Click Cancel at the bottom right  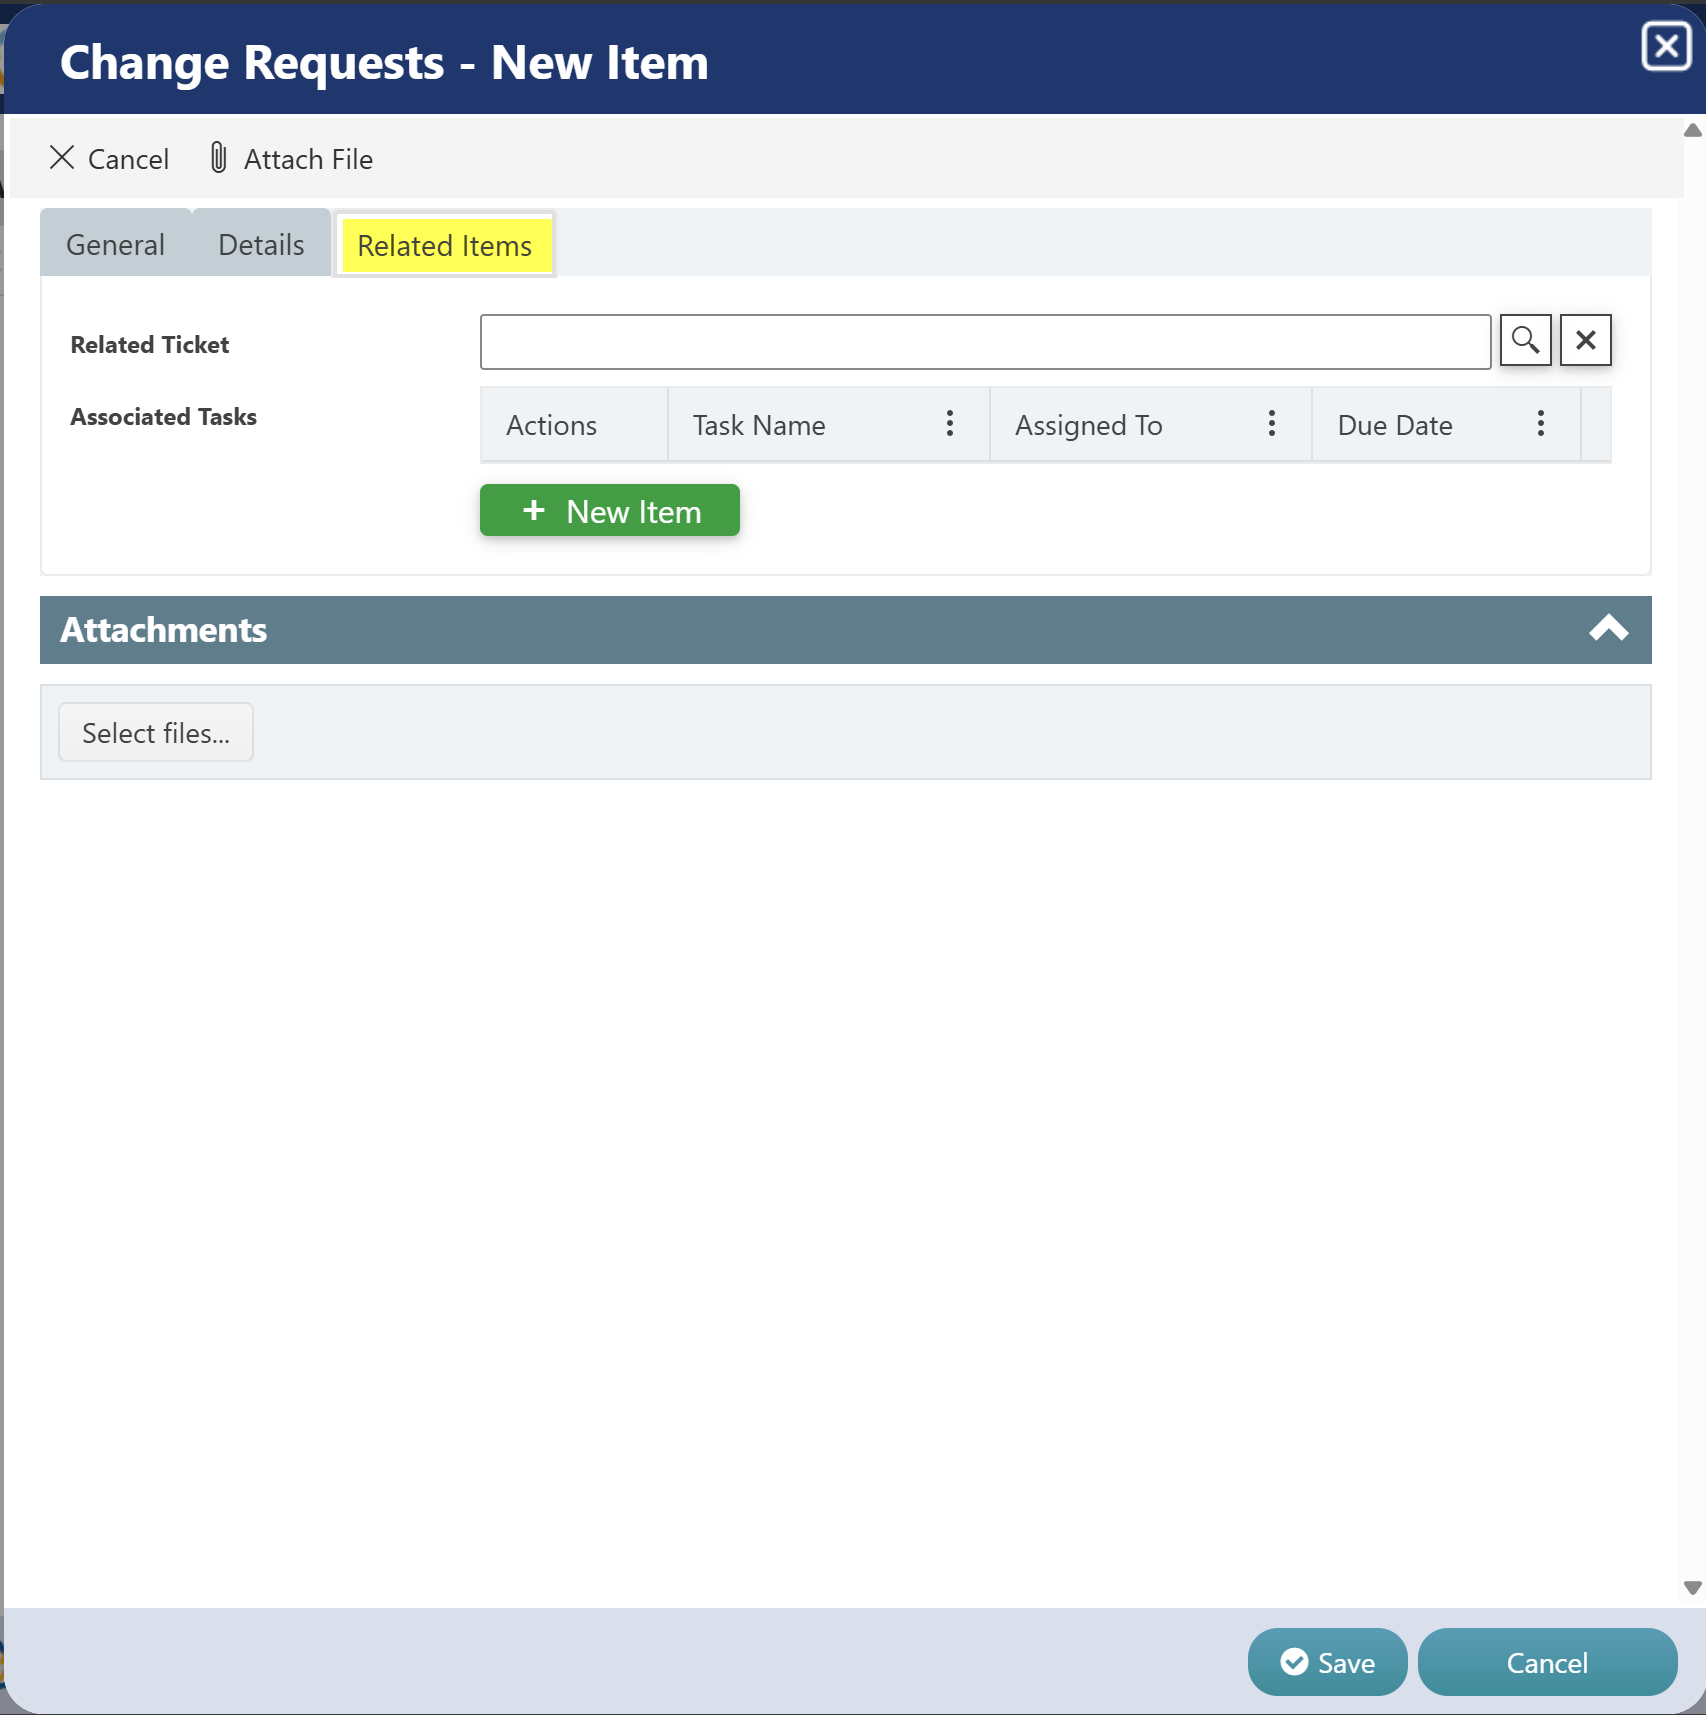click(x=1546, y=1662)
